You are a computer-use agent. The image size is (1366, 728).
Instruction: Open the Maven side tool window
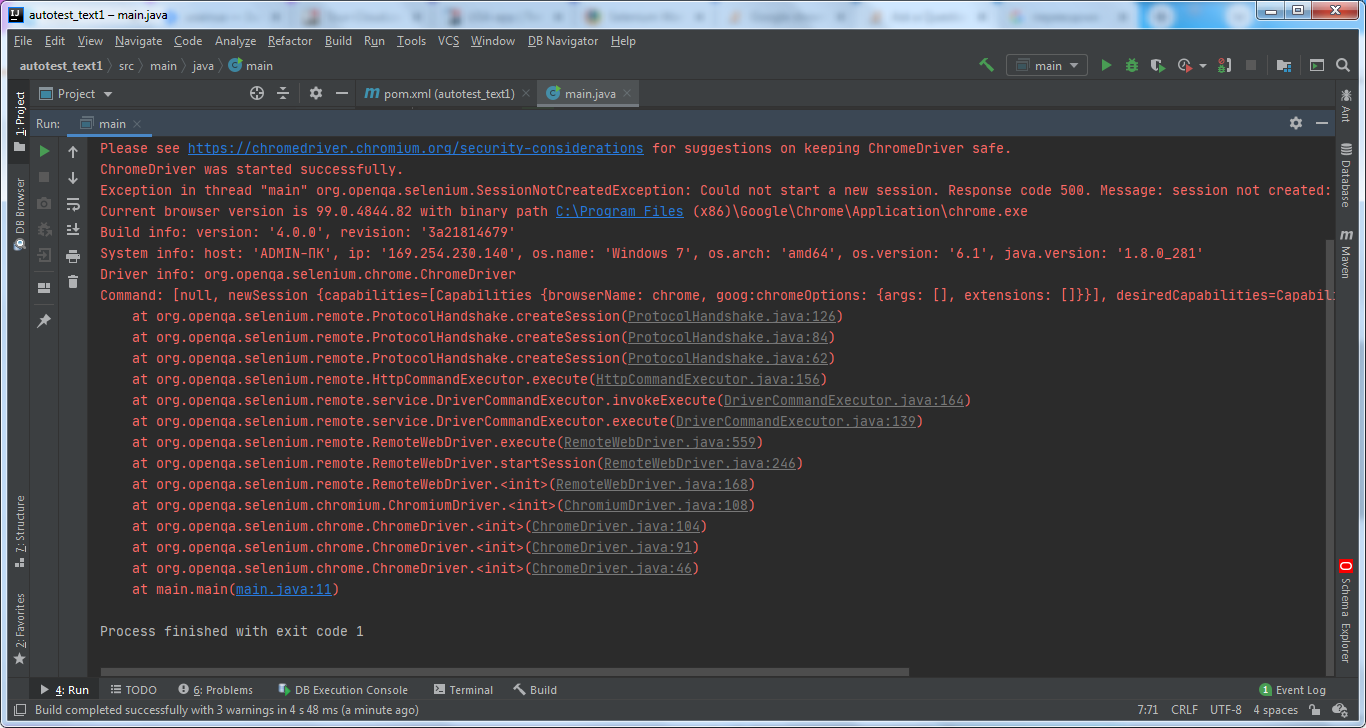(1346, 256)
